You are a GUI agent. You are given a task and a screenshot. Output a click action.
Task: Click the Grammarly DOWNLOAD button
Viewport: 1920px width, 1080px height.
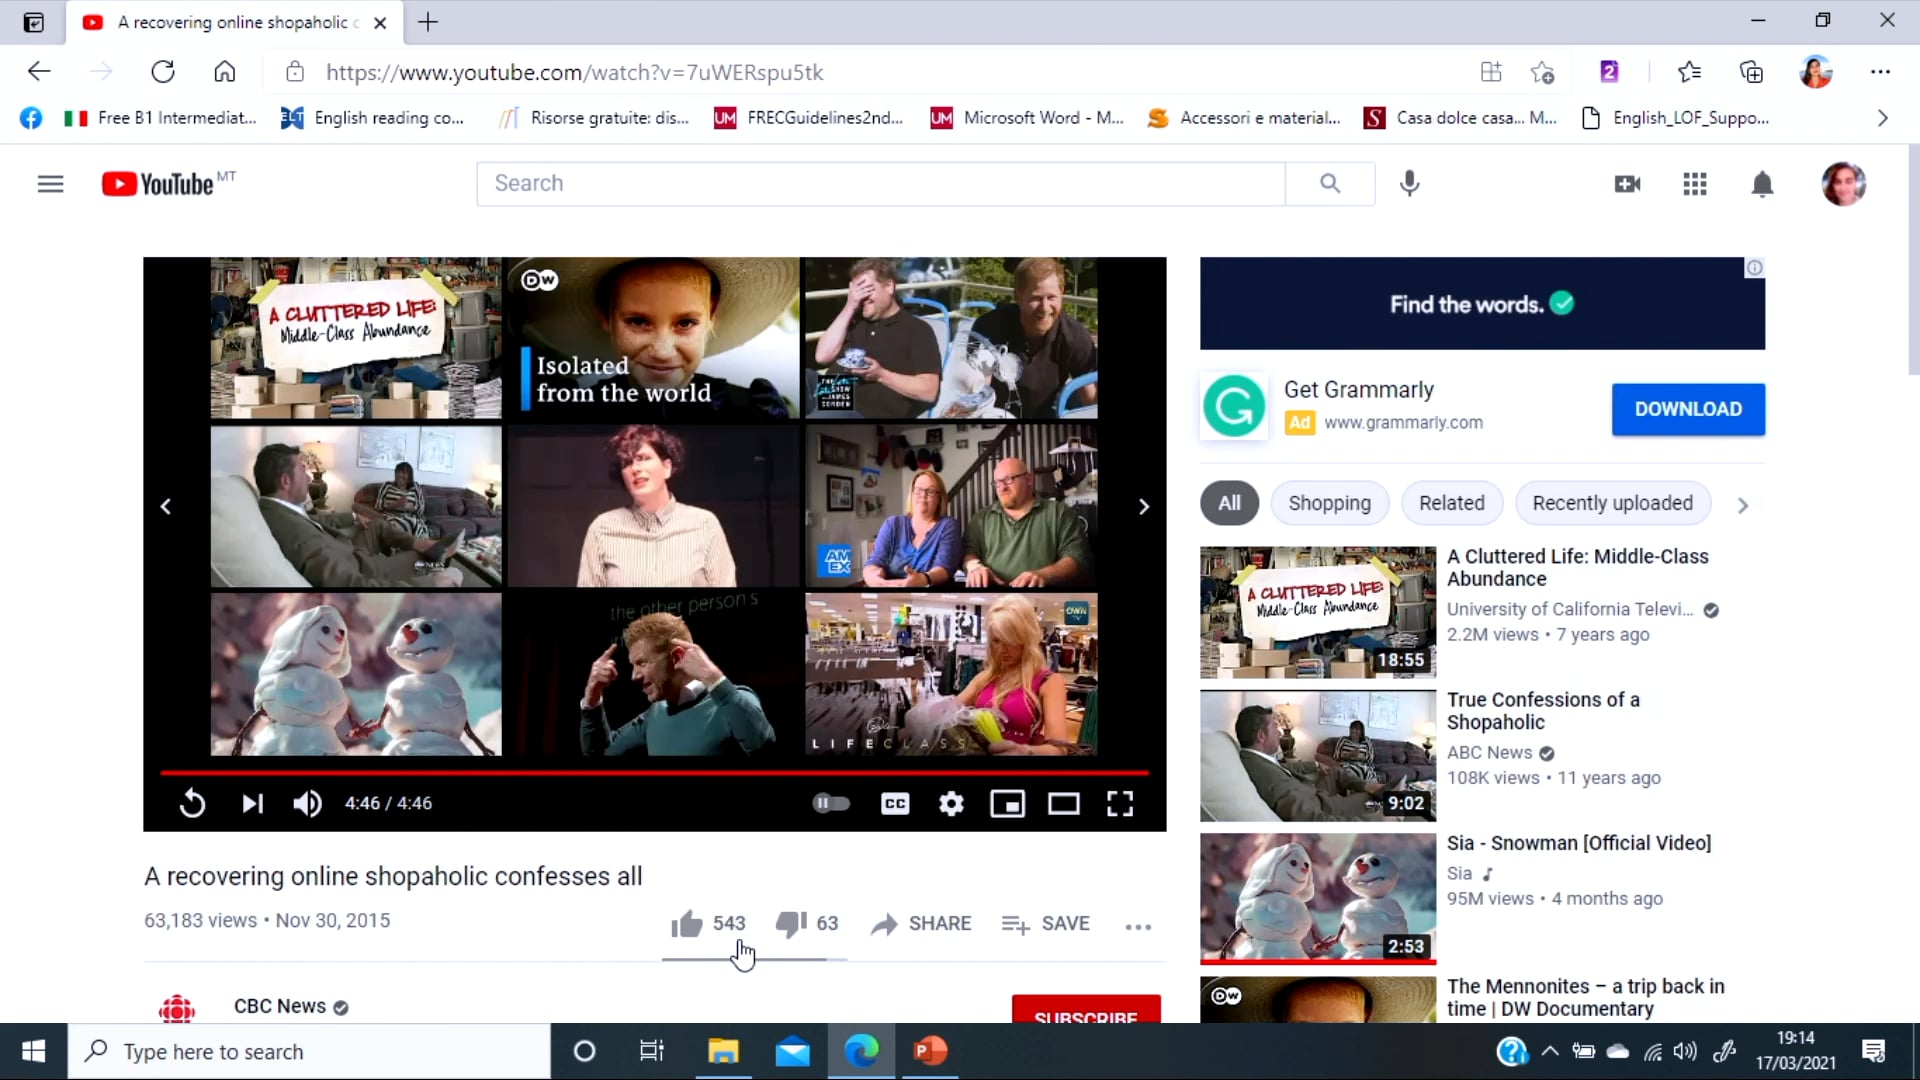[1688, 409]
